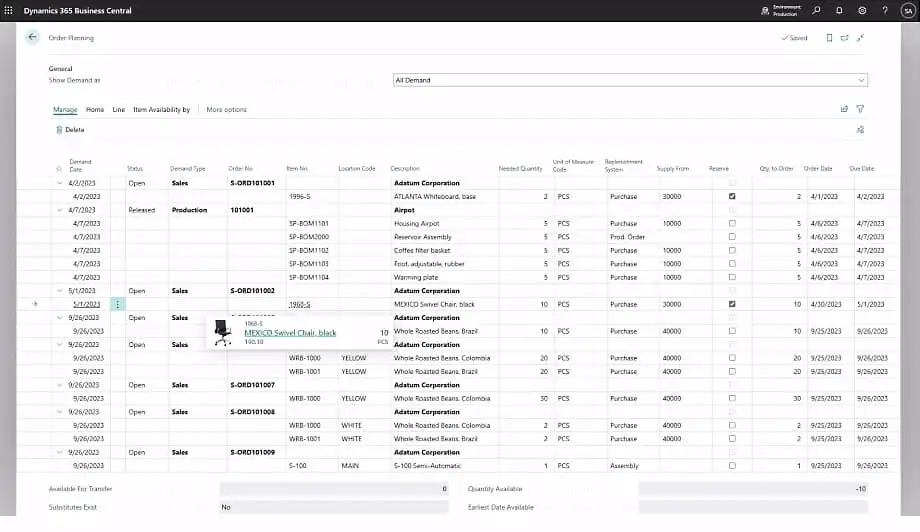This screenshot has width=920, height=532.
Task: Click the chair thumbnail in the popup
Action: (222, 333)
